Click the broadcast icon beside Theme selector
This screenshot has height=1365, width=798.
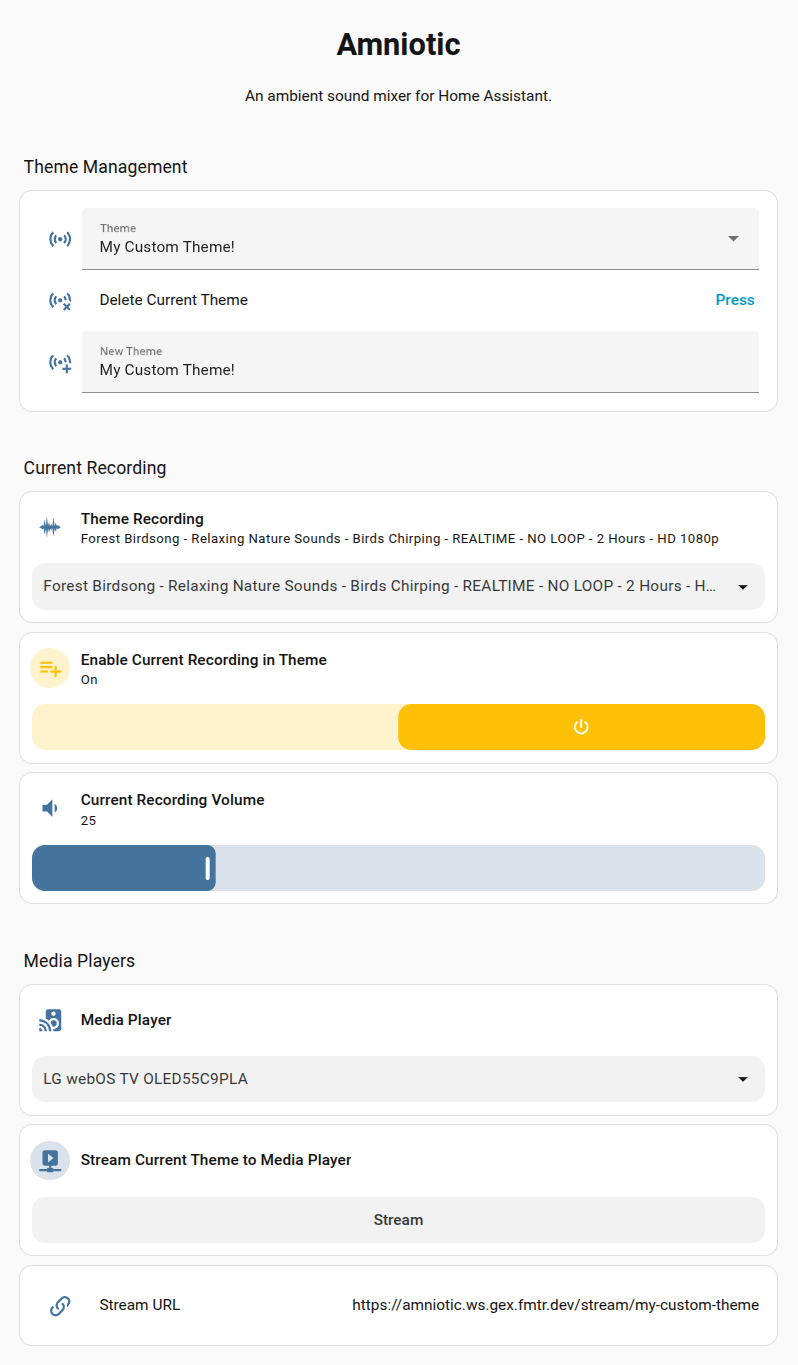[60, 239]
